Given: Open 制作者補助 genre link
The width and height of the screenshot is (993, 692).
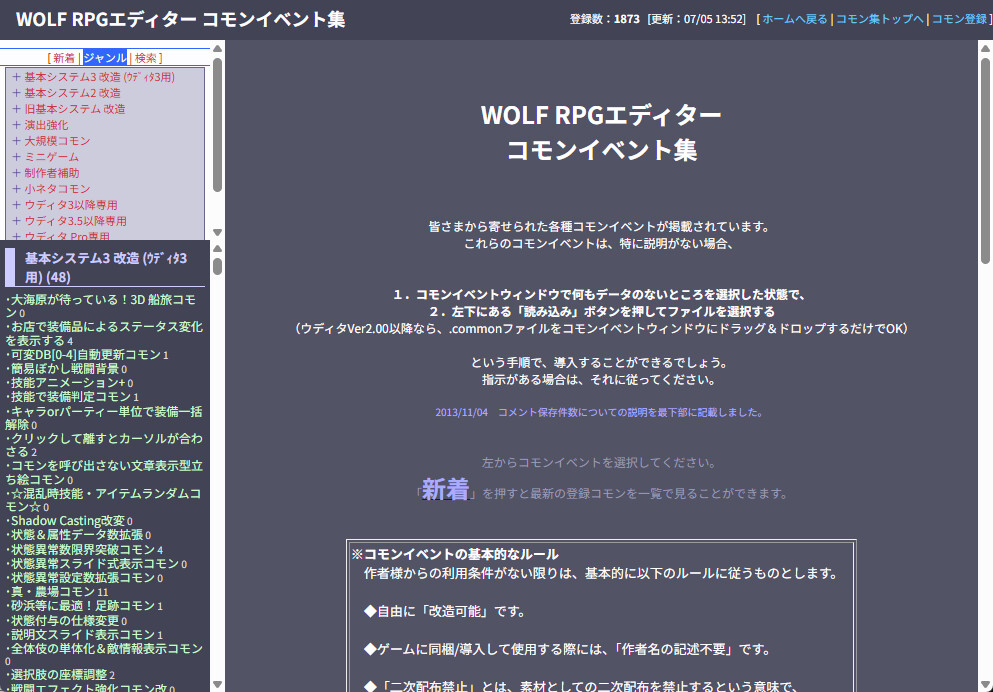Looking at the screenshot, I should (52, 173).
